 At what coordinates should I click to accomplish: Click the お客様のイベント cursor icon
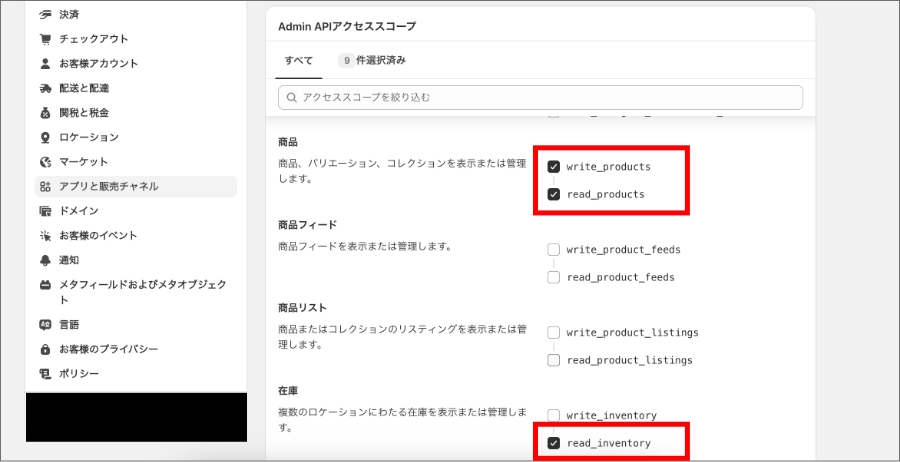45,236
